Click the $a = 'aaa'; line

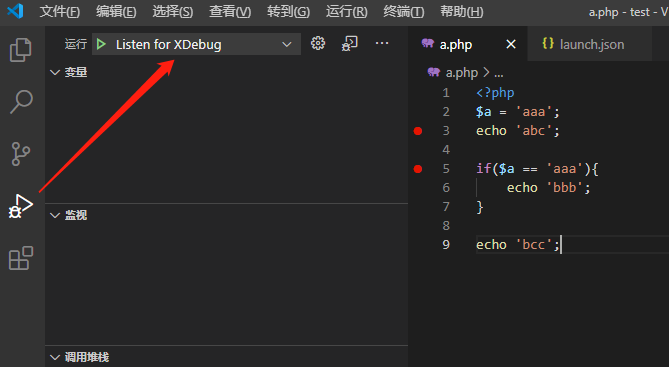(x=518, y=112)
